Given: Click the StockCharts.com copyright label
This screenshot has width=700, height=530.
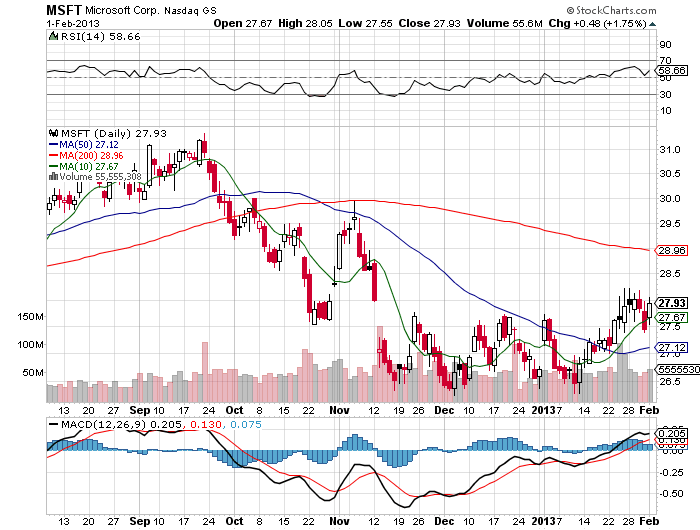Looking at the screenshot, I should 612,10.
